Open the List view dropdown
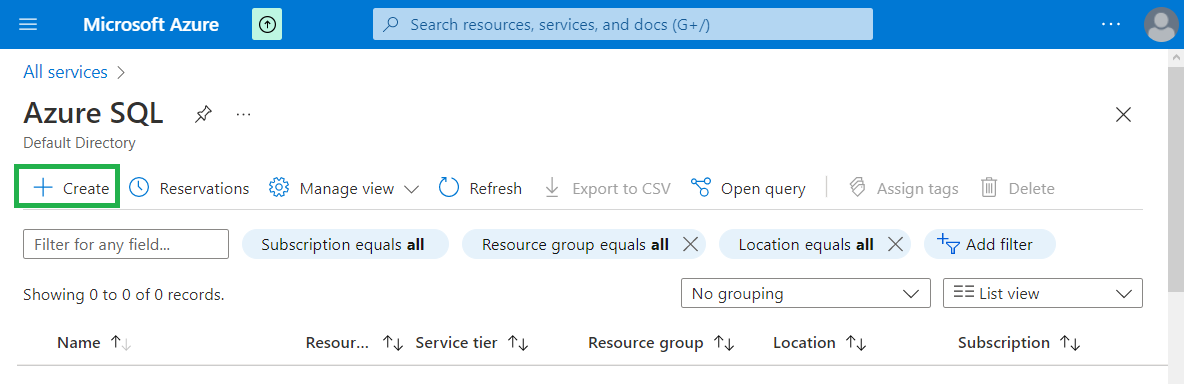Screen dimensions: 1184x384 pyautogui.click(x=1043, y=293)
